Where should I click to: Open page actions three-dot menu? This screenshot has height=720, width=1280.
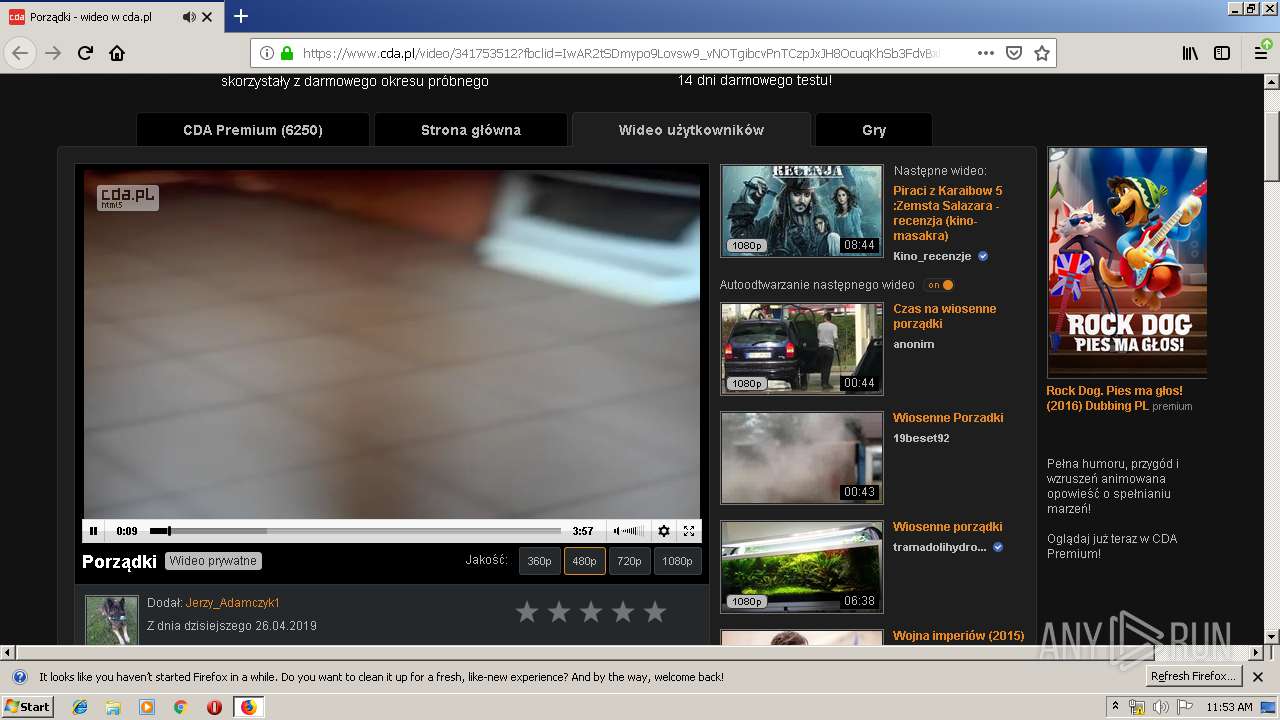[986, 53]
